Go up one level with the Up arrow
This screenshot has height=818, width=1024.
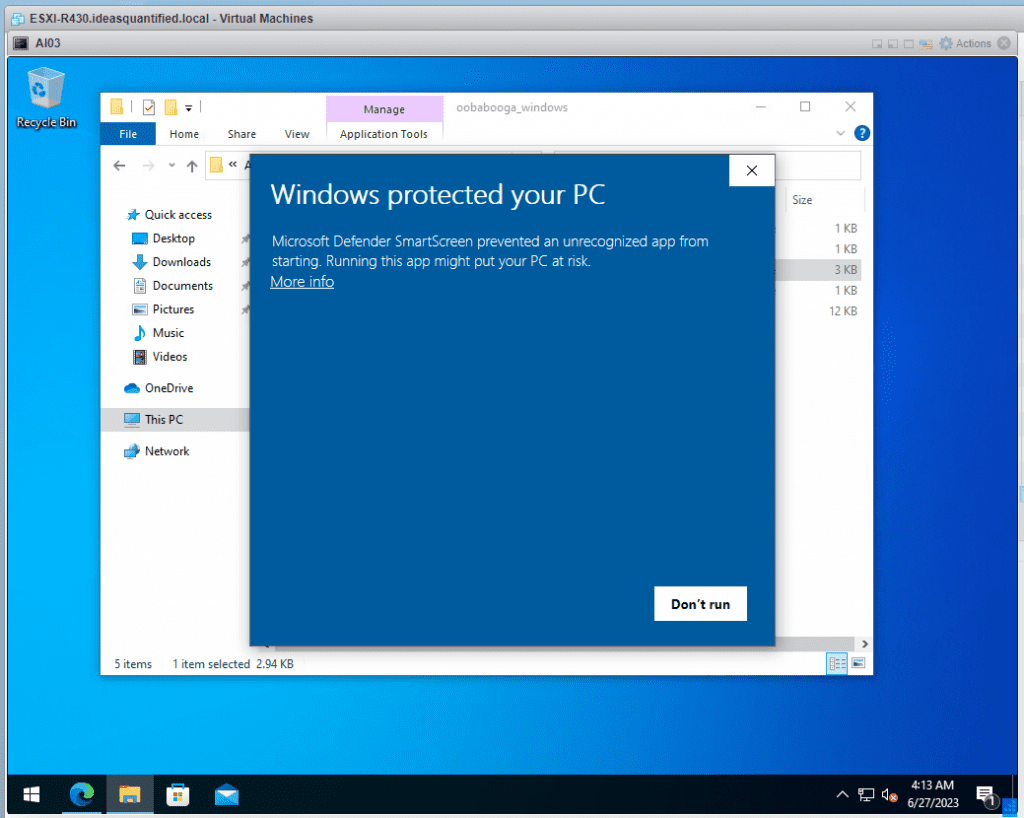point(192,166)
